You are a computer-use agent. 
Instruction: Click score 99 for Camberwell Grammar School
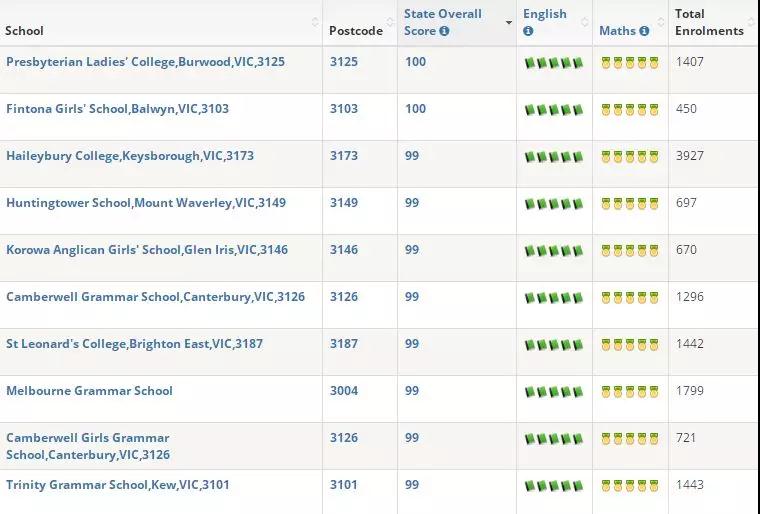point(412,297)
